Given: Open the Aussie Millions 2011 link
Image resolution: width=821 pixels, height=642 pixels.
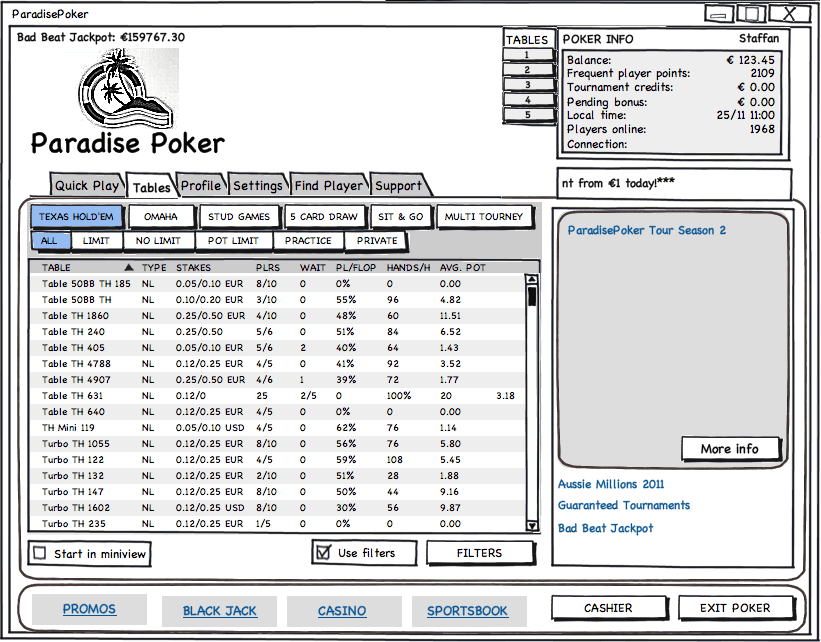Looking at the screenshot, I should [x=611, y=484].
